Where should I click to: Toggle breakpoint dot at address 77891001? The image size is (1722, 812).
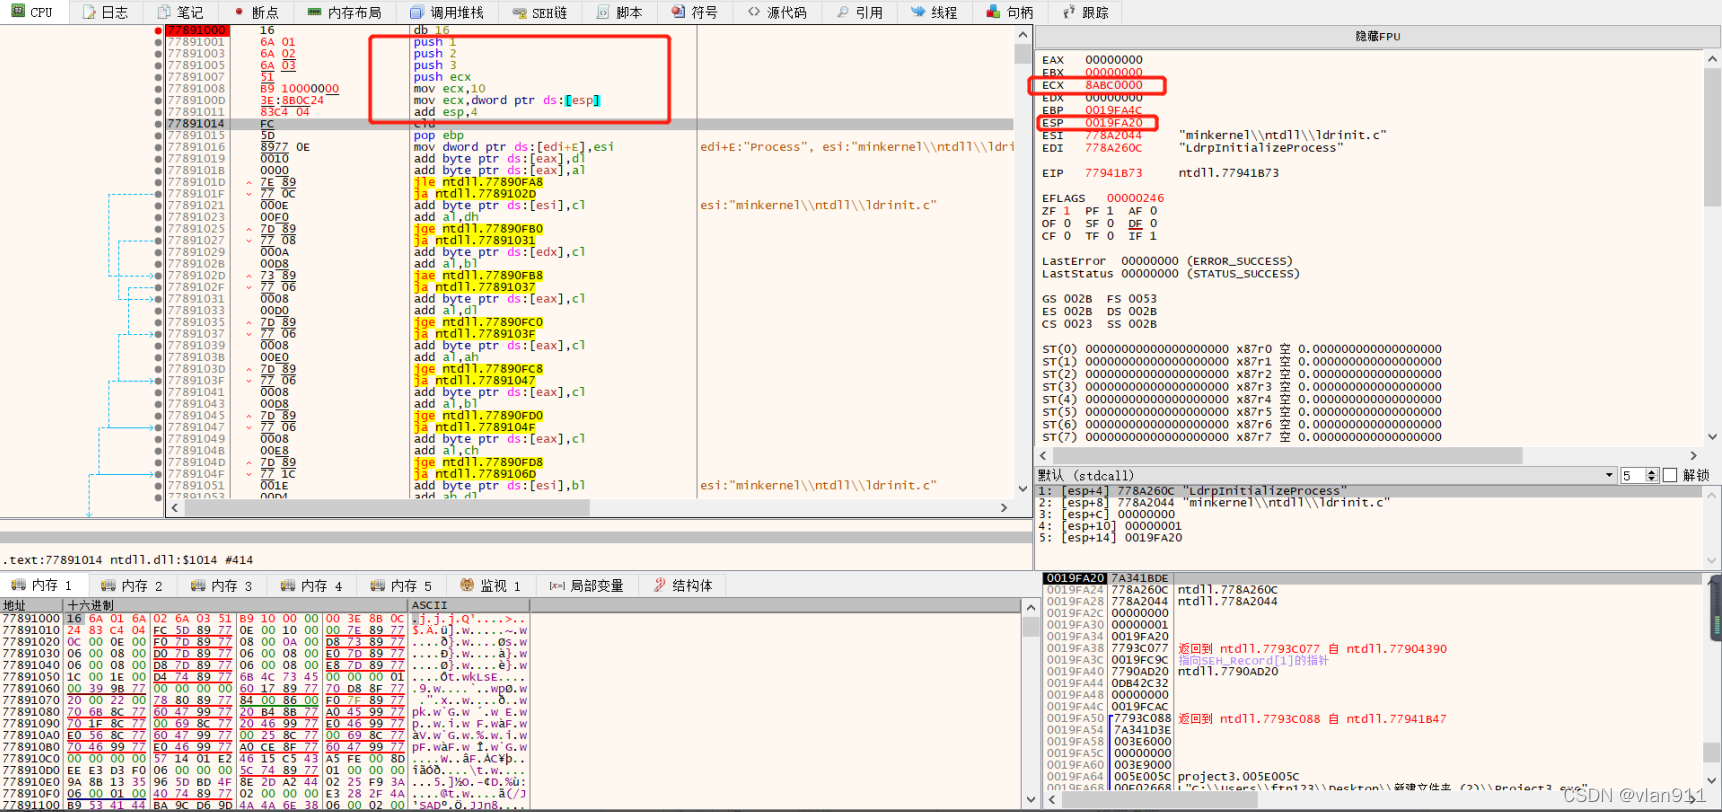158,42
